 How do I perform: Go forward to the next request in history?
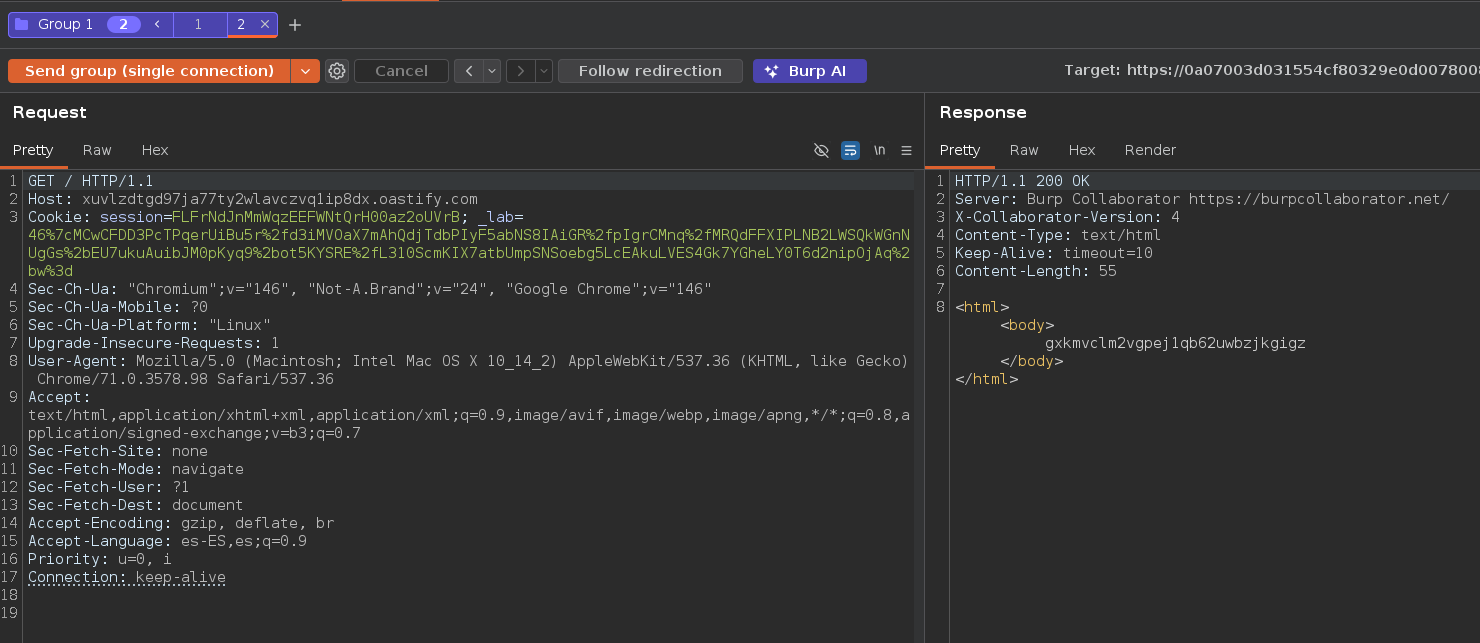click(520, 71)
